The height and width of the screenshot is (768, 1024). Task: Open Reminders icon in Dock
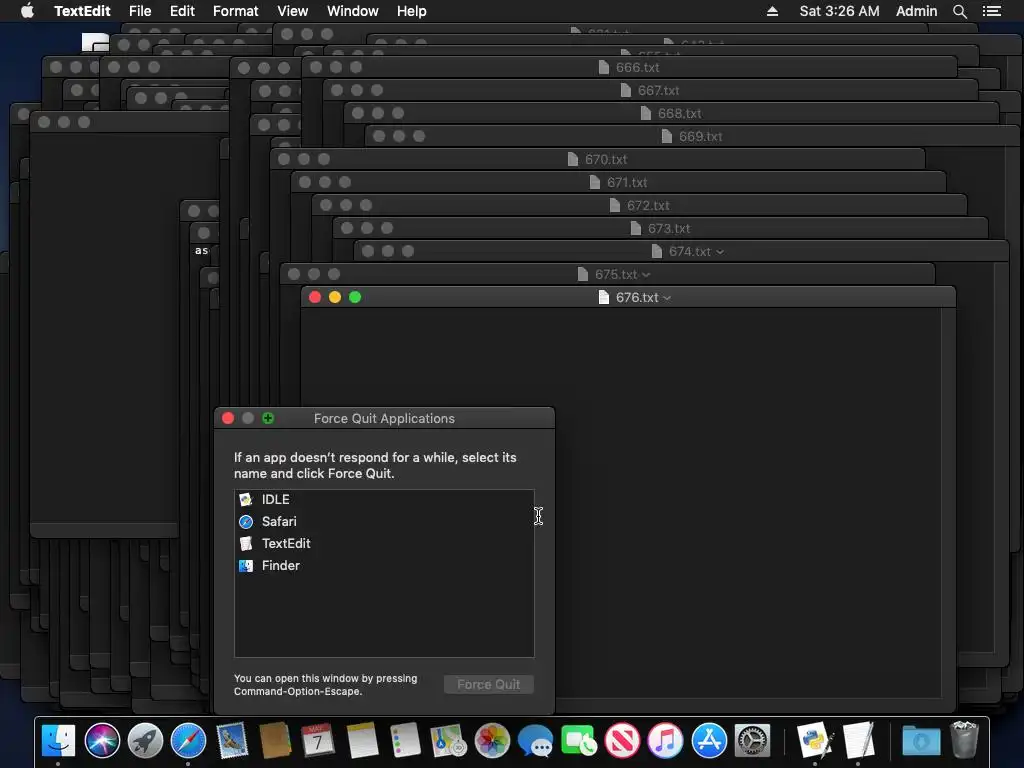[x=405, y=741]
